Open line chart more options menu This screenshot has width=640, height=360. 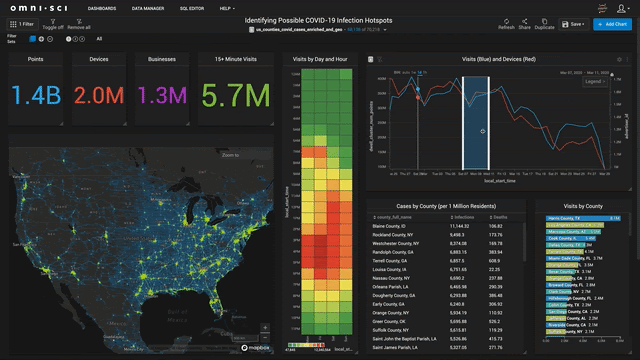627,60
